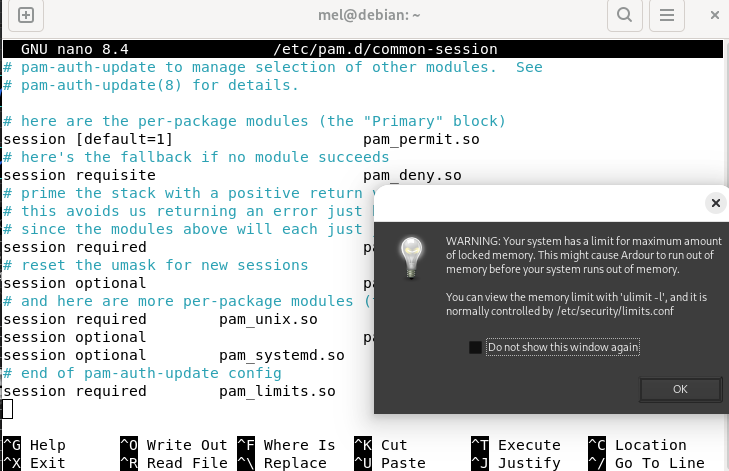Click the ^X Exit shortcut in nano
This screenshot has height=471, width=729.
(x=34, y=463)
